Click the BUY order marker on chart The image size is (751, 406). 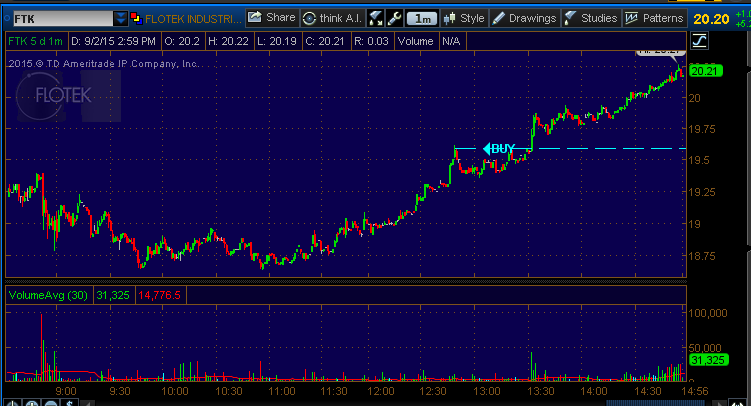click(x=500, y=149)
